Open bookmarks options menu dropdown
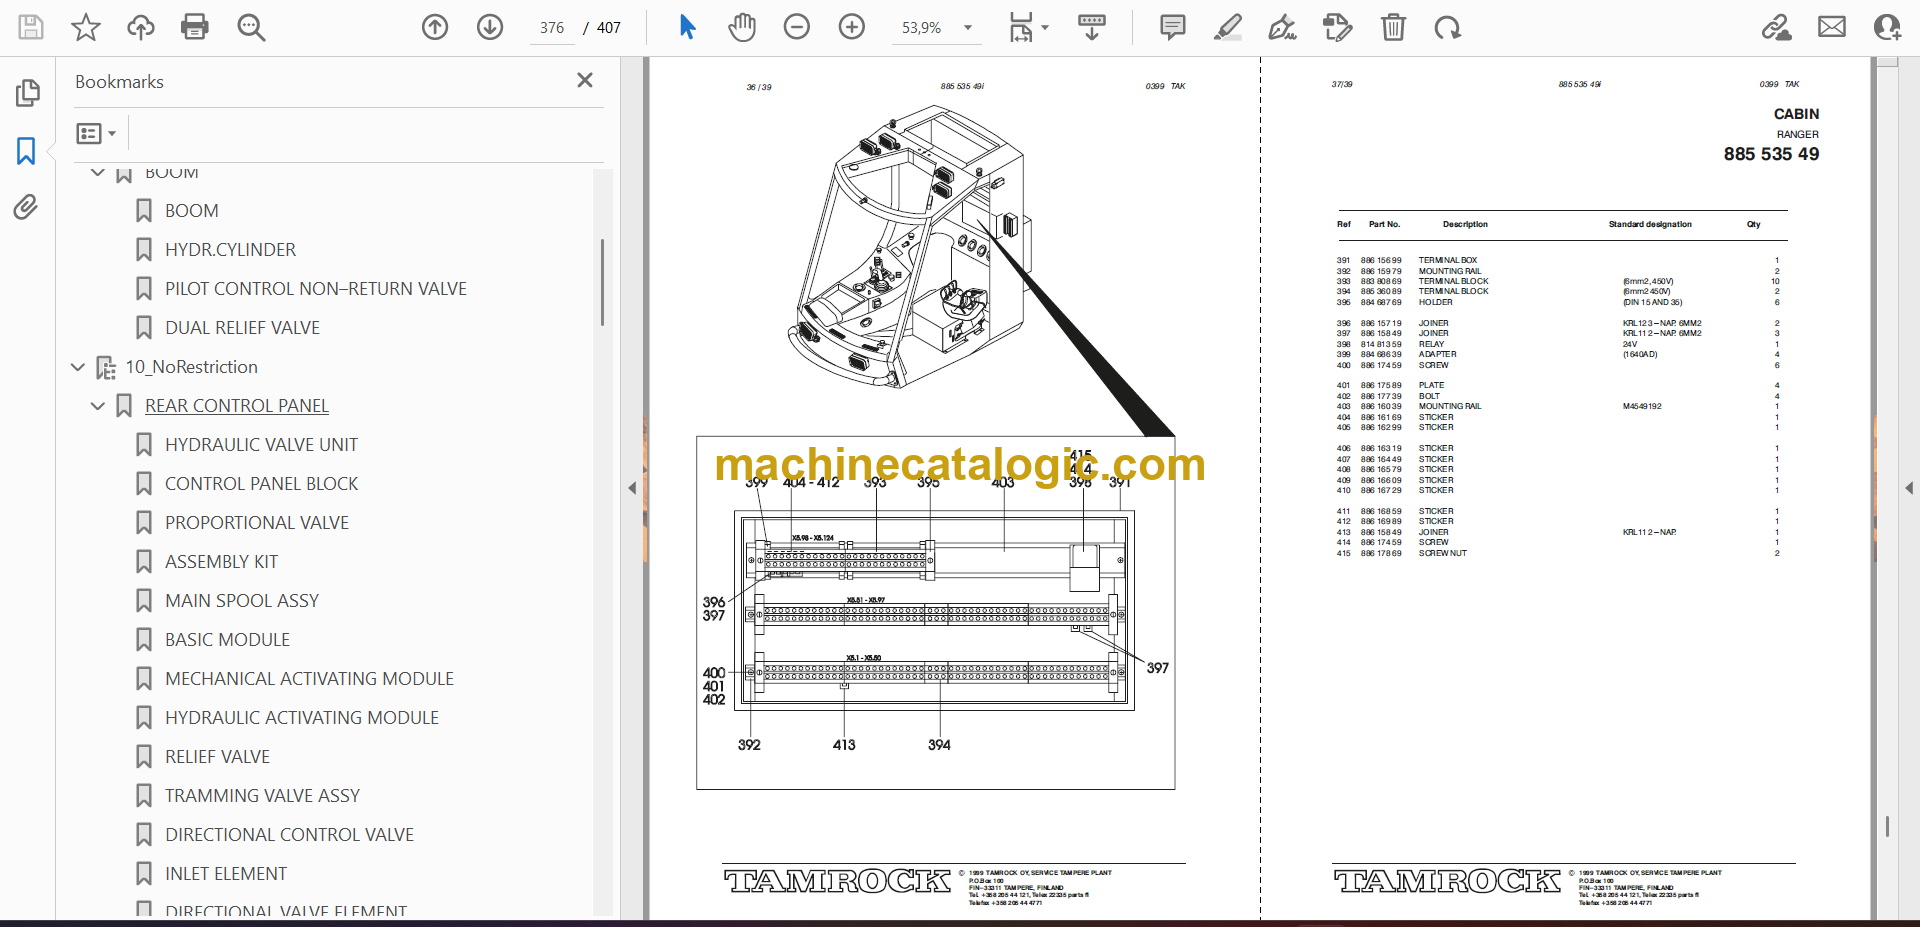This screenshot has width=1920, height=927. tap(96, 133)
